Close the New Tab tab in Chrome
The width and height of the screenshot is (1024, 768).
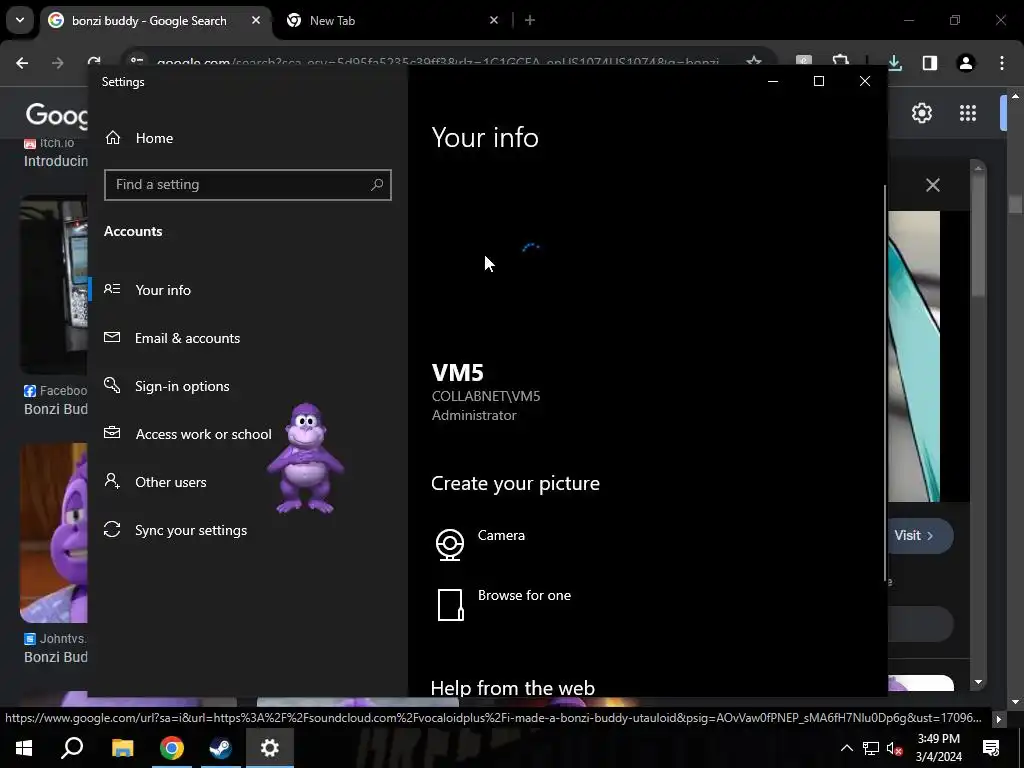click(x=494, y=20)
